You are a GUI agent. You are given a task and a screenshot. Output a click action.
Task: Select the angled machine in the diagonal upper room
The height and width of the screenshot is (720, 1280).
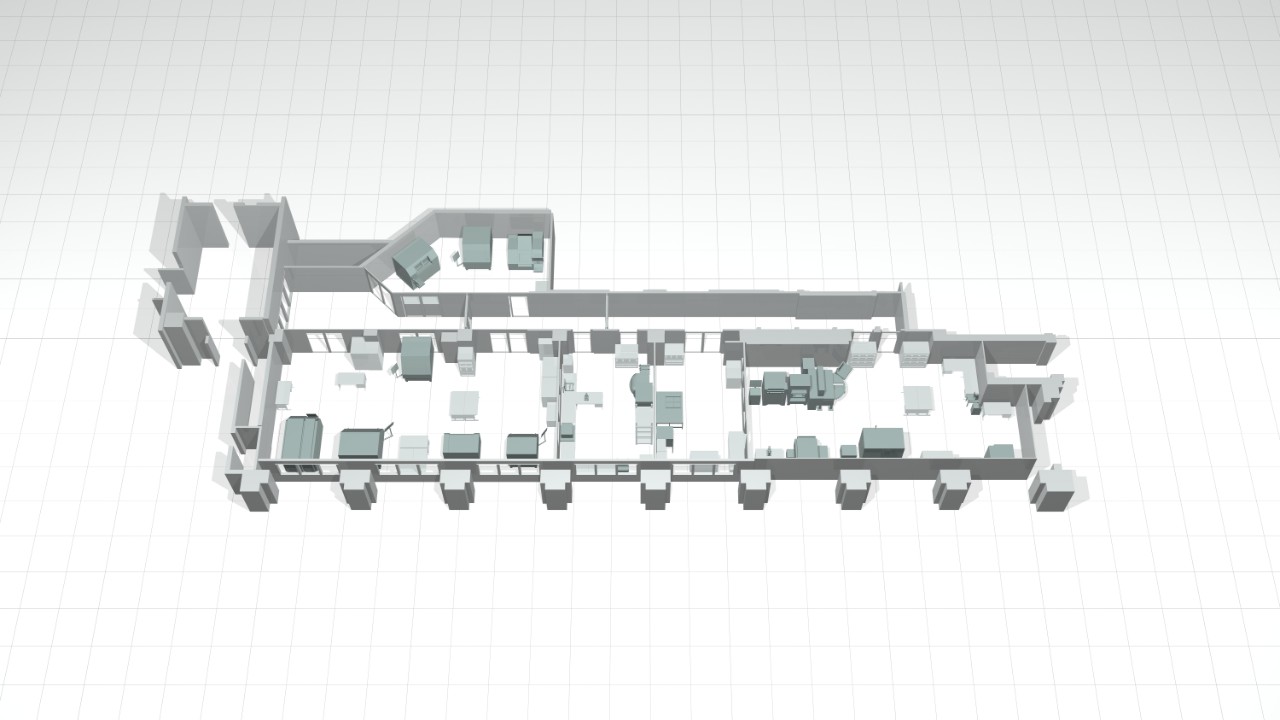click(415, 264)
